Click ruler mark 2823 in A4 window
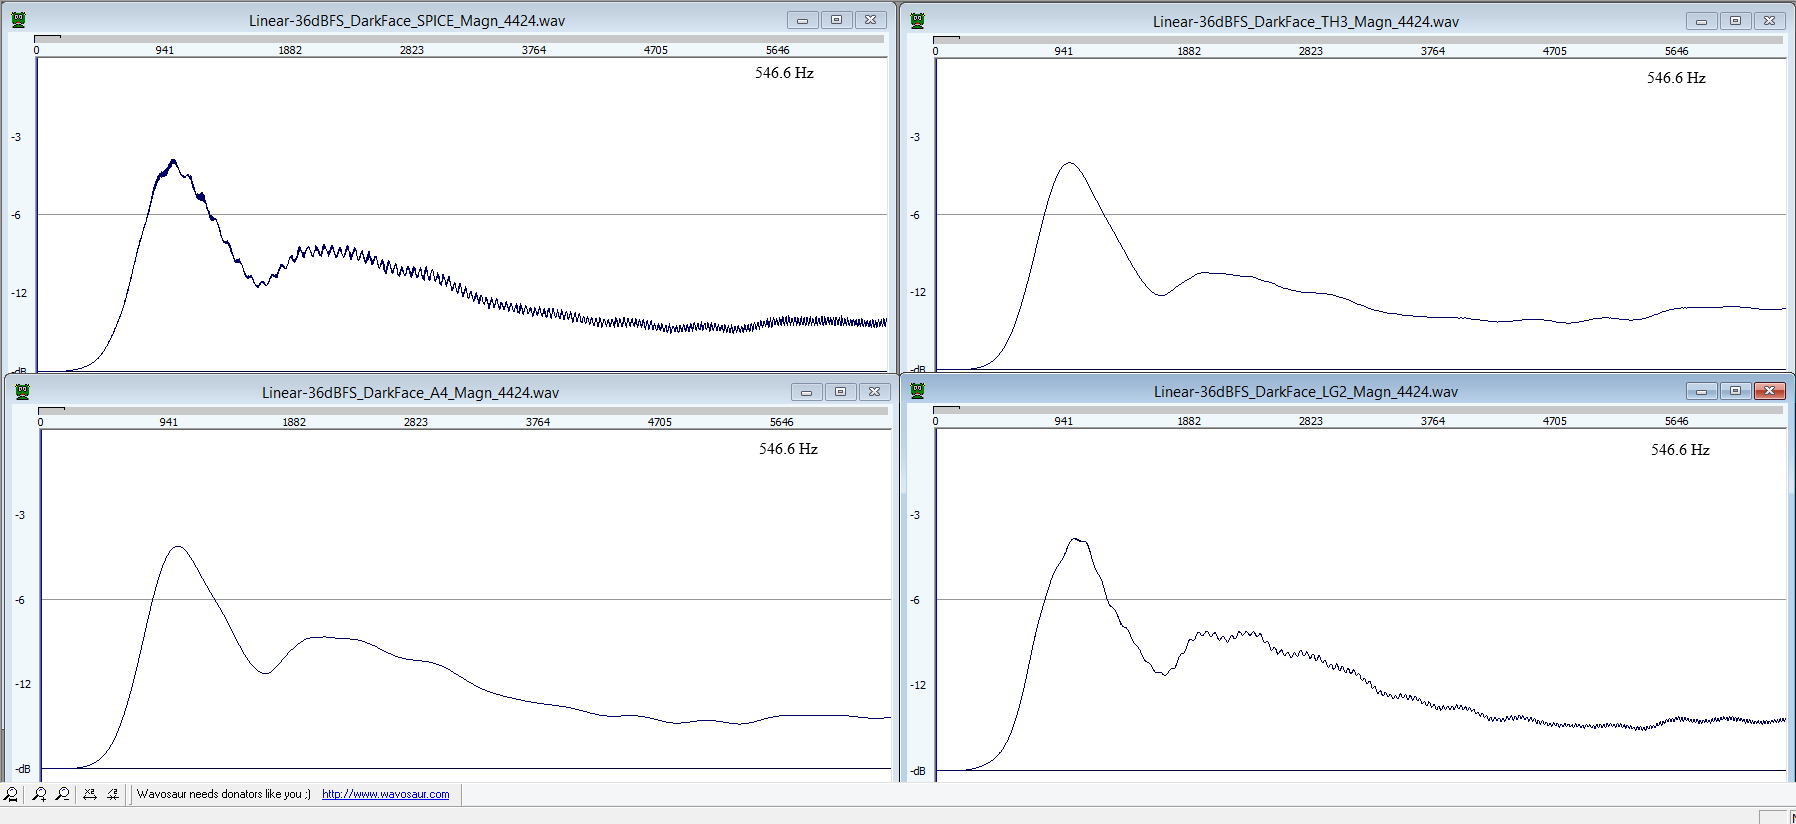The width and height of the screenshot is (1796, 824). [416, 422]
